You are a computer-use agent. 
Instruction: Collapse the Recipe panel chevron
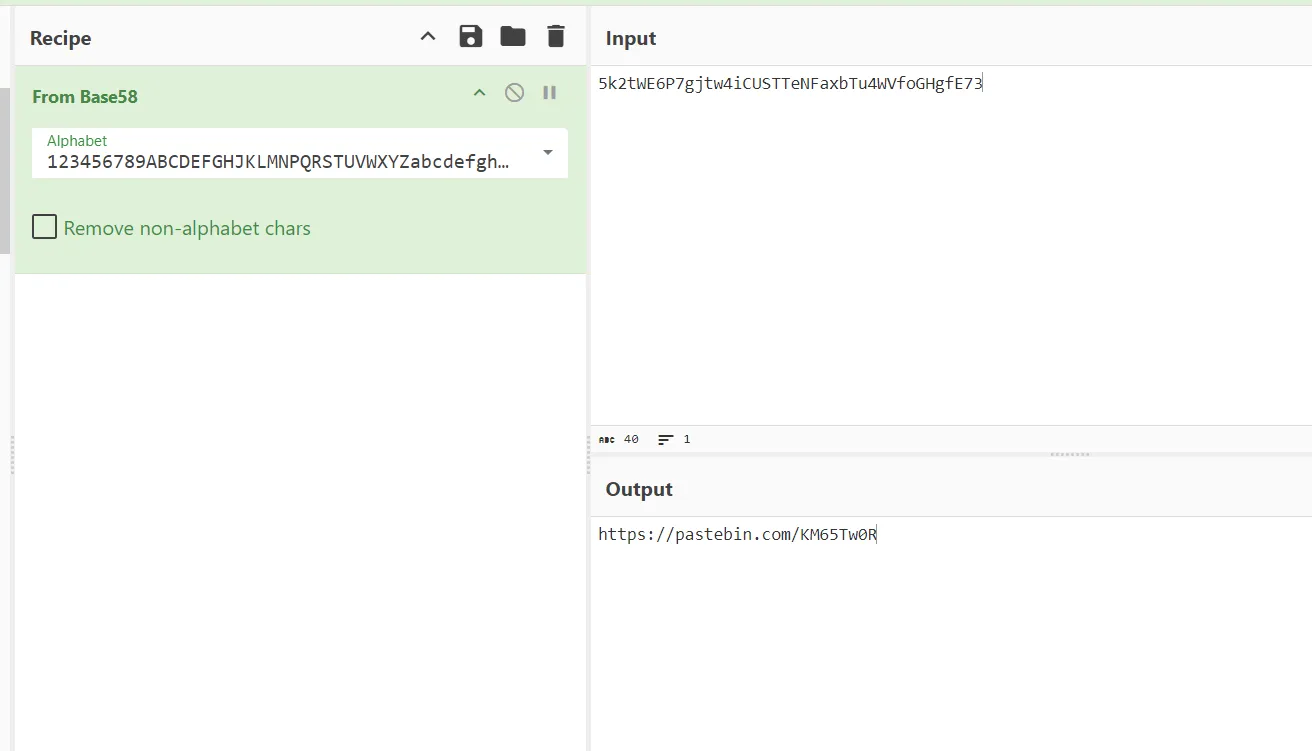point(428,37)
